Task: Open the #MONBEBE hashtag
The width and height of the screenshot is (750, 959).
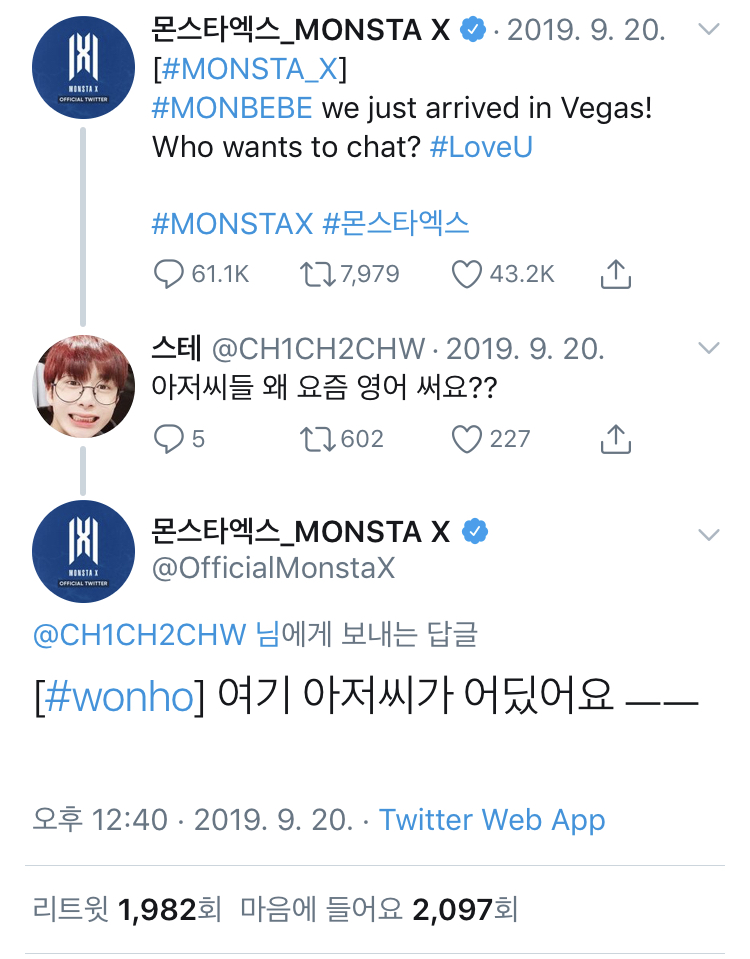Action: pyautogui.click(x=233, y=108)
